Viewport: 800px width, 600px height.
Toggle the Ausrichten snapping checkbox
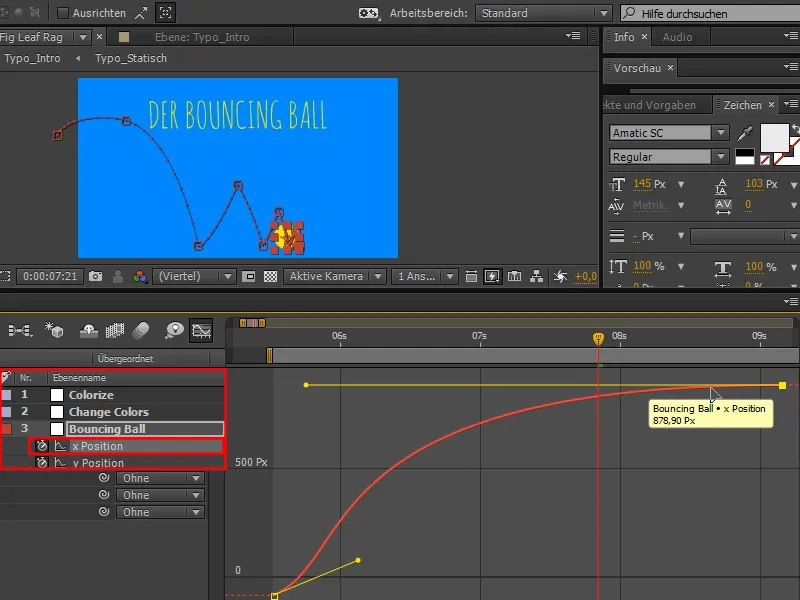coord(63,13)
